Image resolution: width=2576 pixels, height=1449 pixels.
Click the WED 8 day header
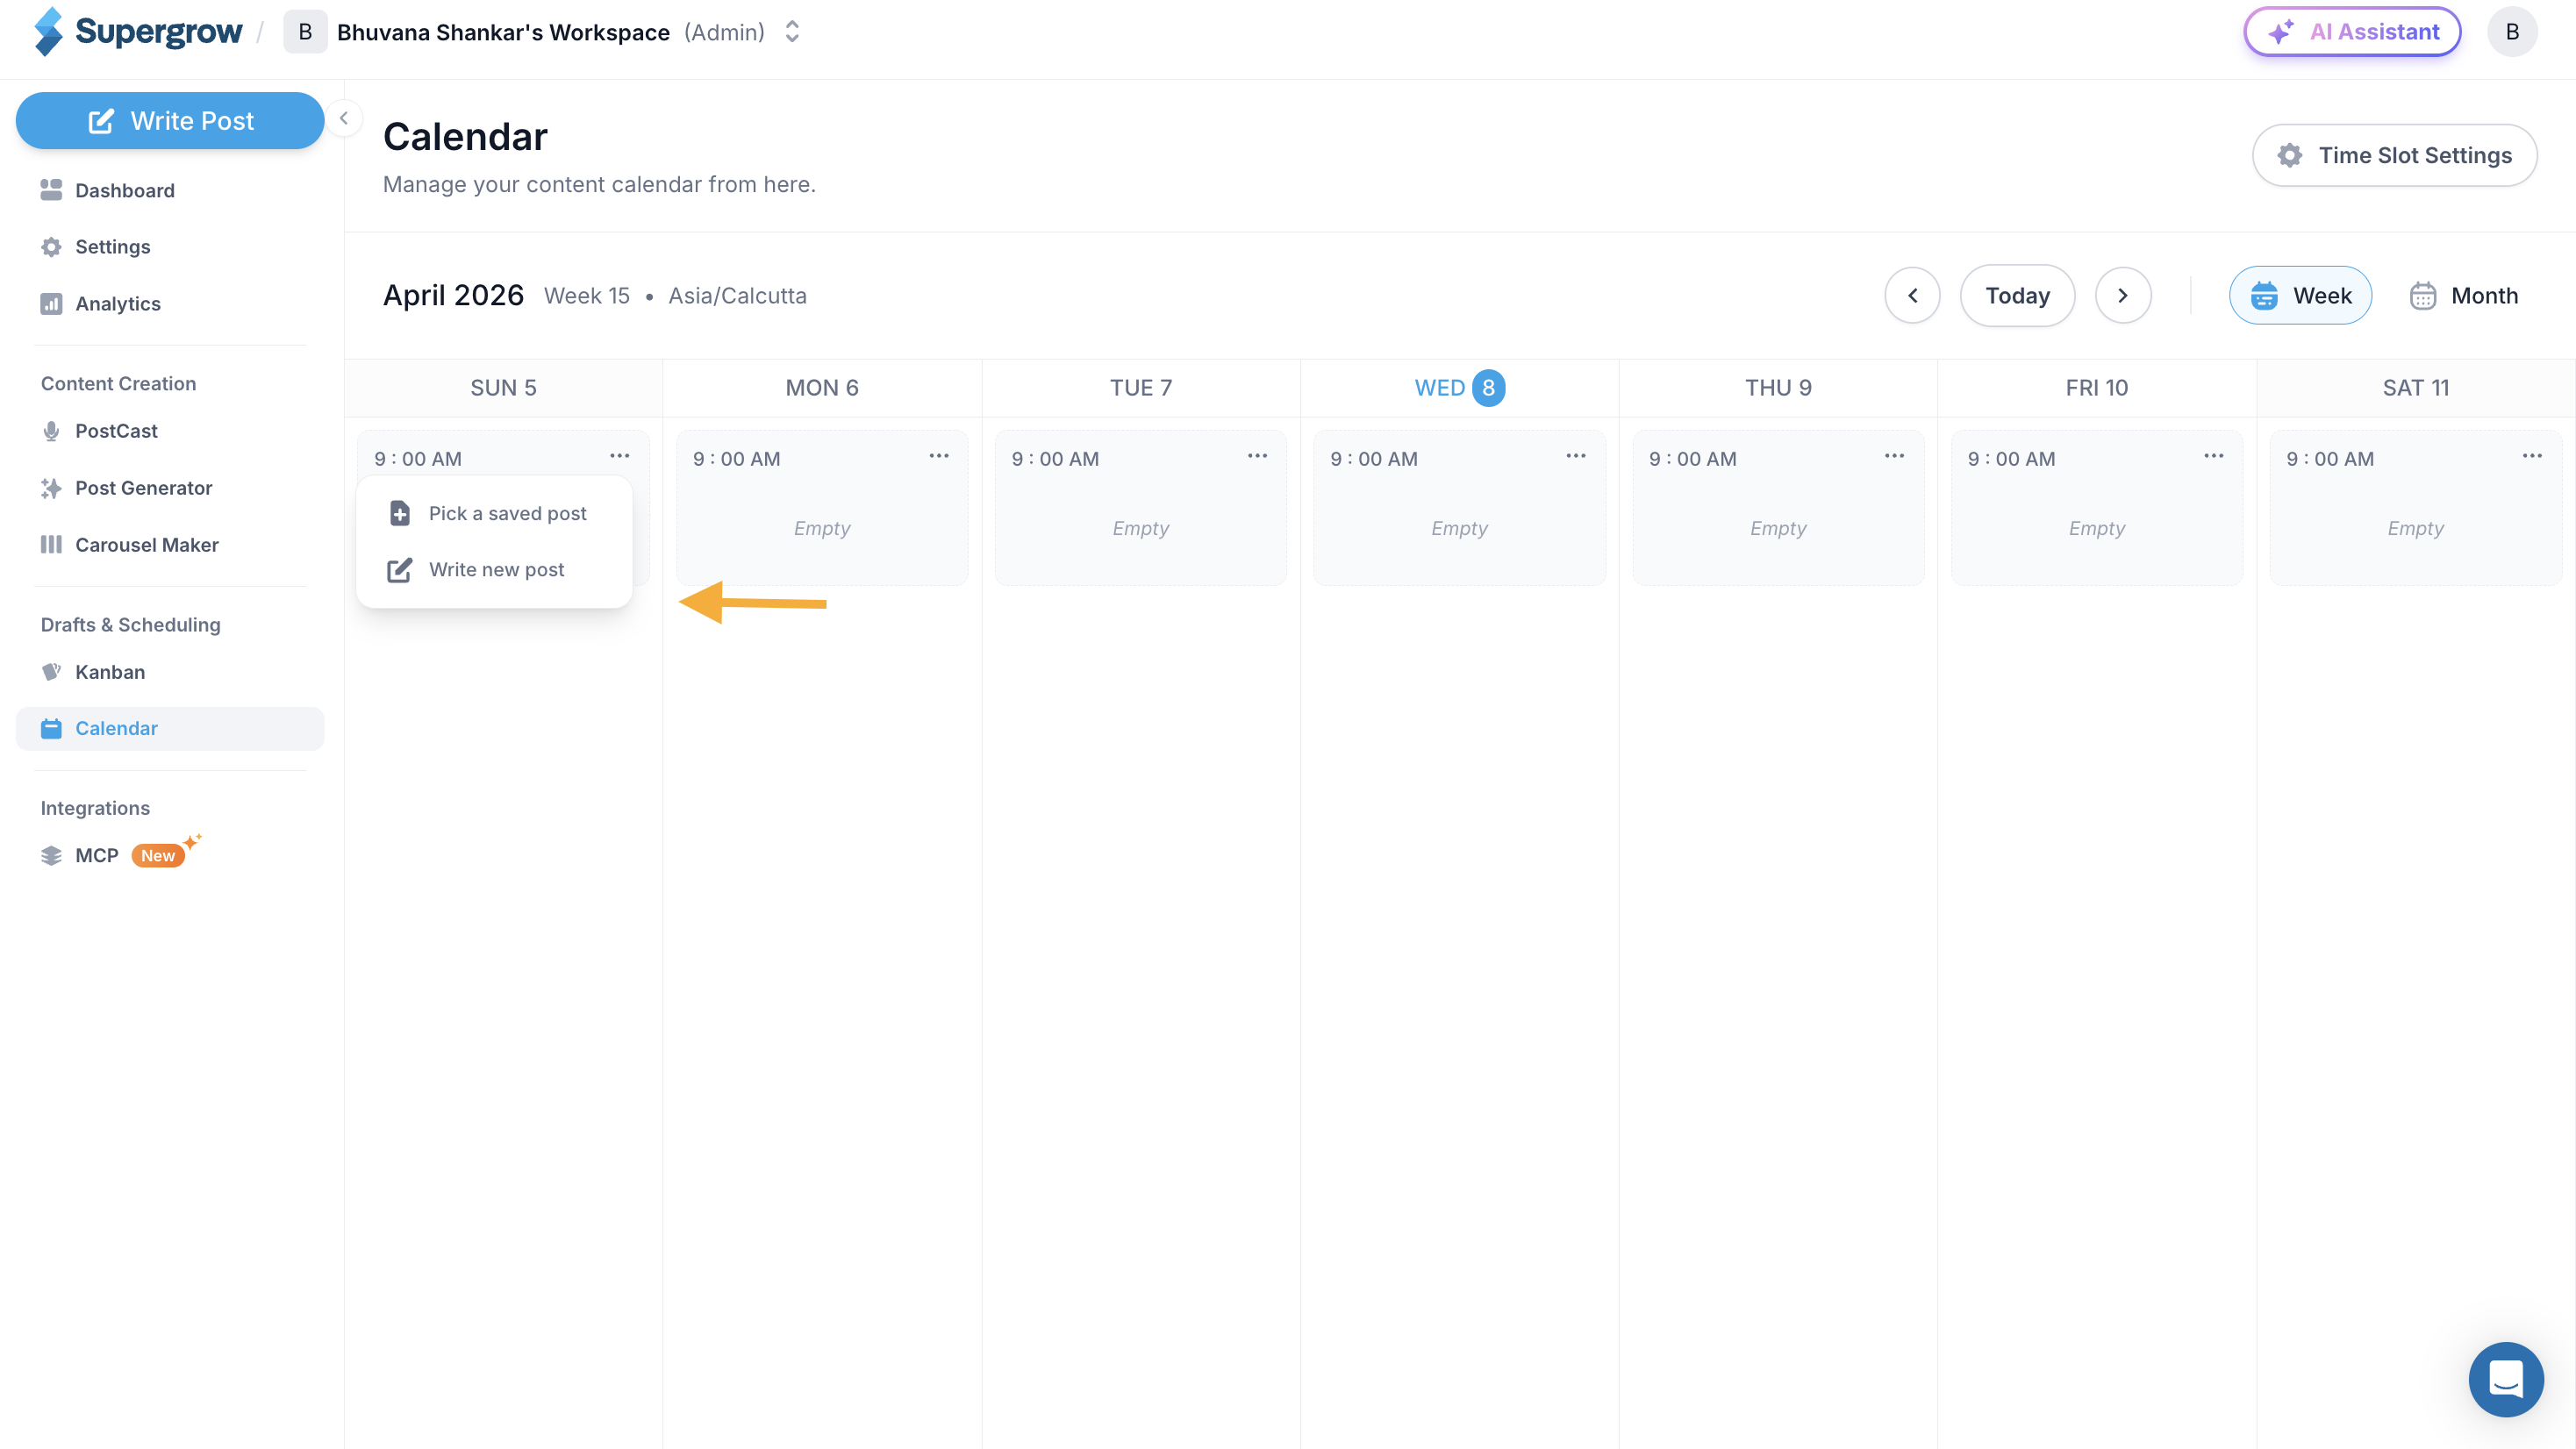pyautogui.click(x=1459, y=388)
